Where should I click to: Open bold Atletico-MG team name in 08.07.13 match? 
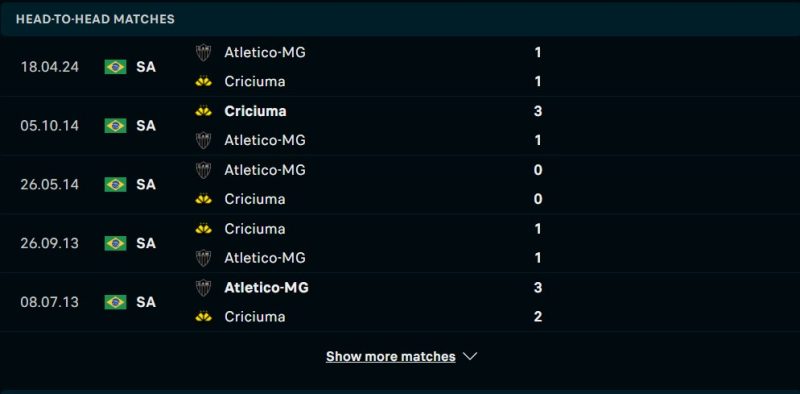click(x=266, y=288)
